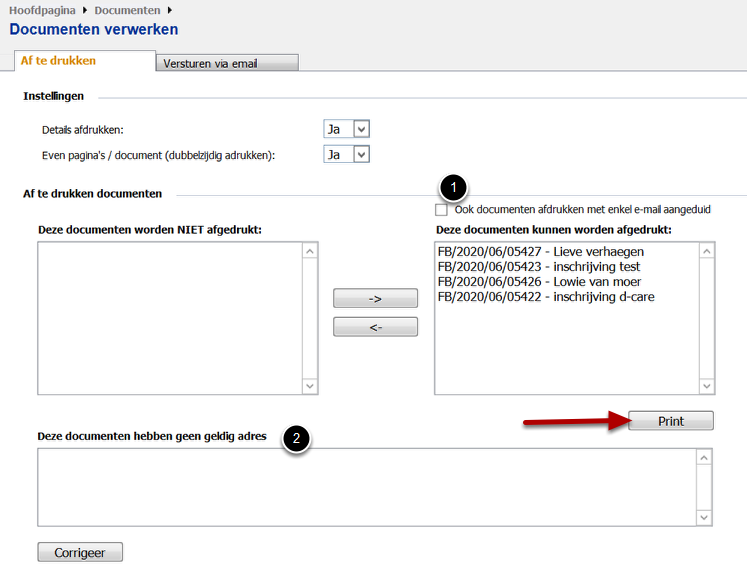The height and width of the screenshot is (585, 747).
Task: Open the Details afdrukken dropdown
Action: pyautogui.click(x=347, y=129)
